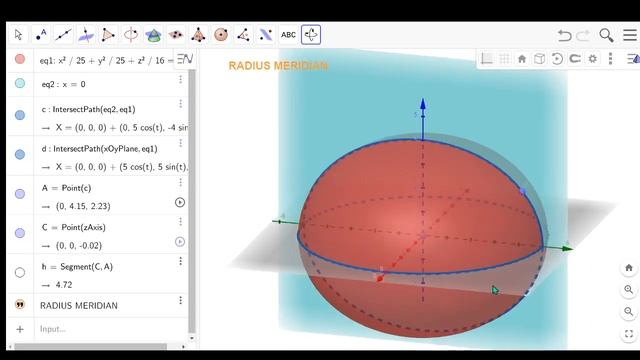Screen dimensions: 640x360
Task: Open more options in 3D style bar
Action: 611,59
